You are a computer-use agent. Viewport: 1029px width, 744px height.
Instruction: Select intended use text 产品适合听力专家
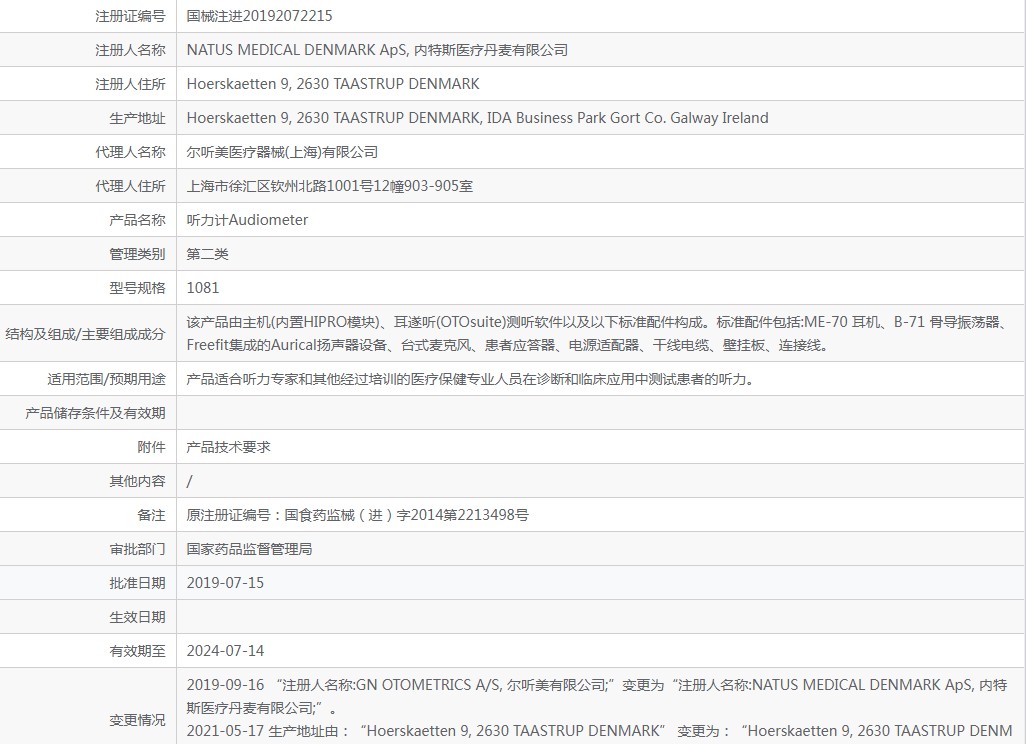(471, 379)
